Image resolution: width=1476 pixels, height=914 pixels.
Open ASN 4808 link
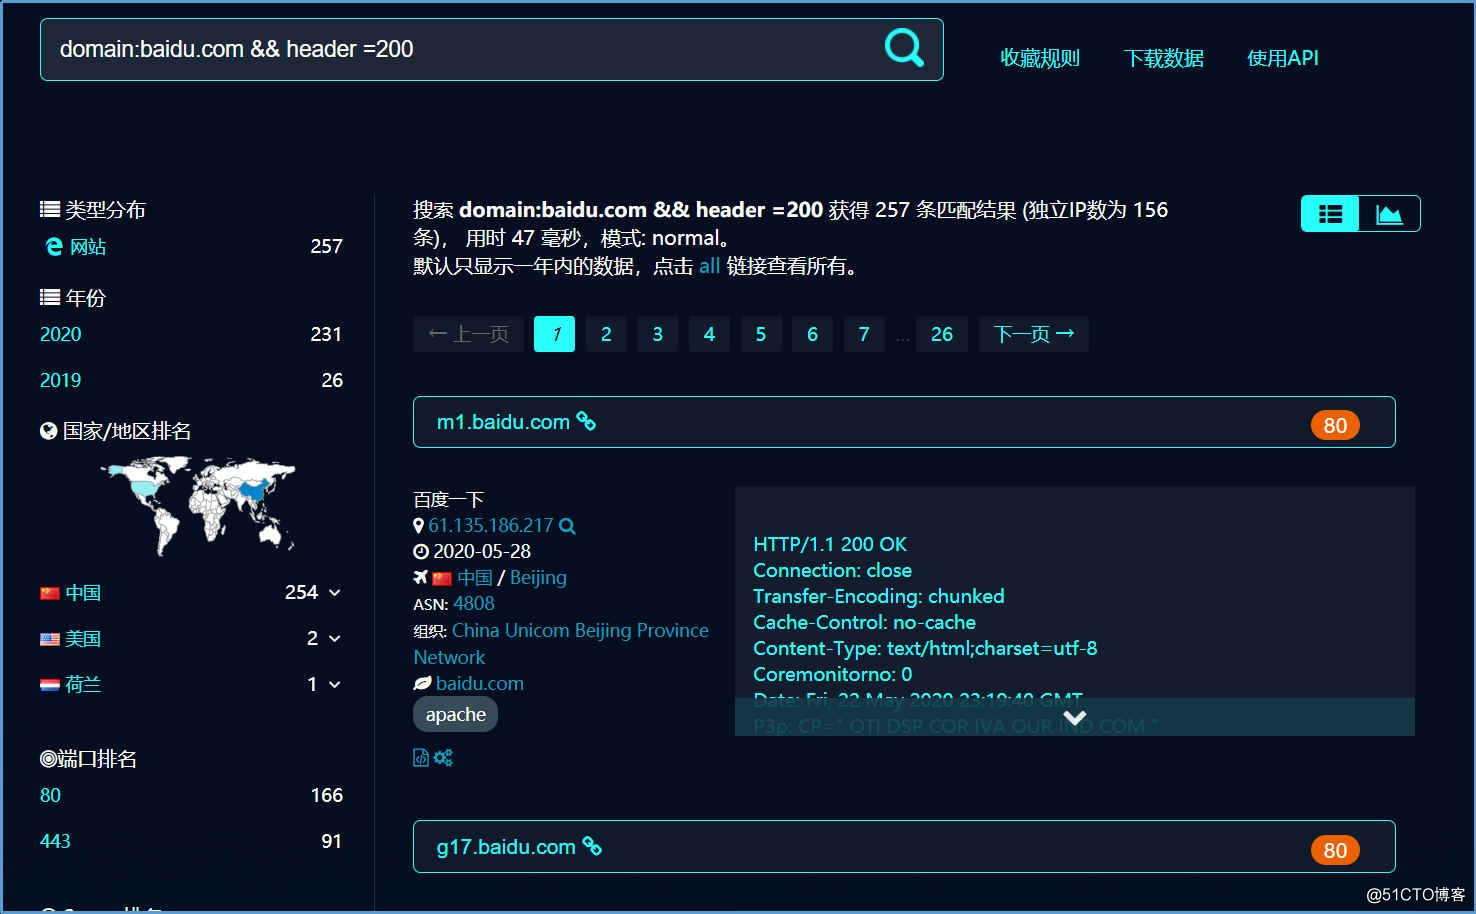474,603
